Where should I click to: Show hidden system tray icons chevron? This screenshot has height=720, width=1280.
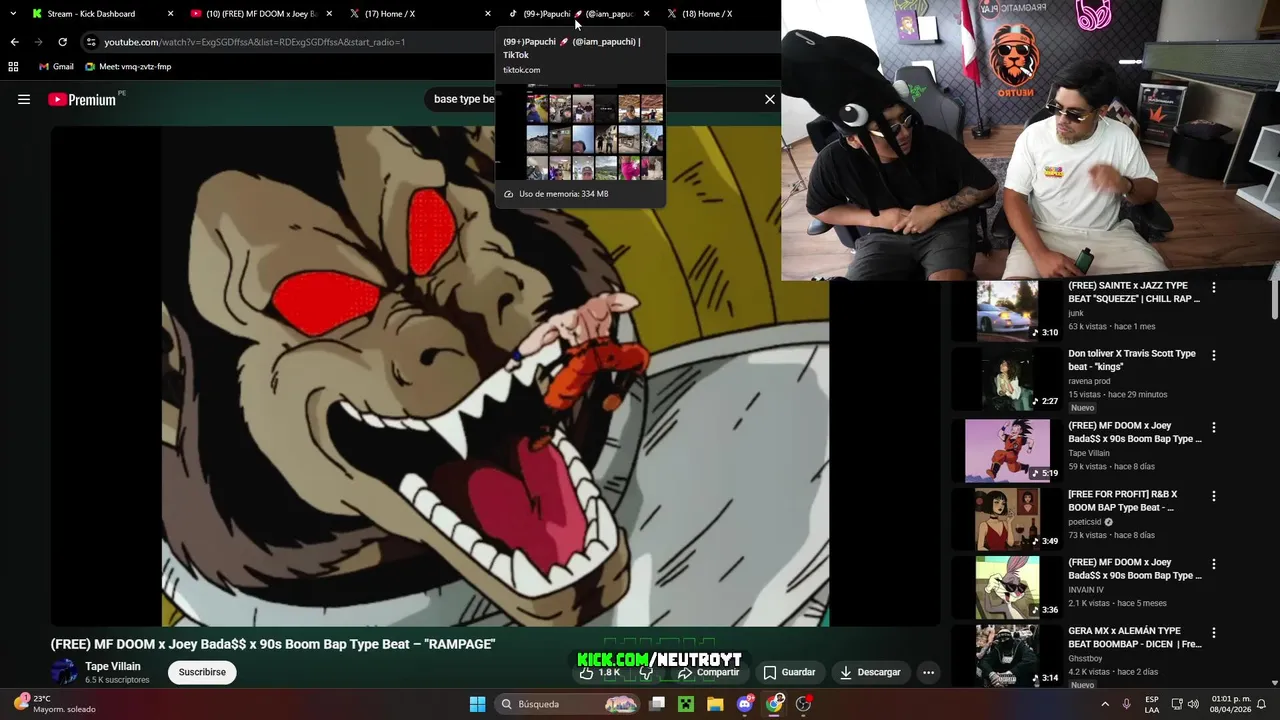click(1105, 704)
